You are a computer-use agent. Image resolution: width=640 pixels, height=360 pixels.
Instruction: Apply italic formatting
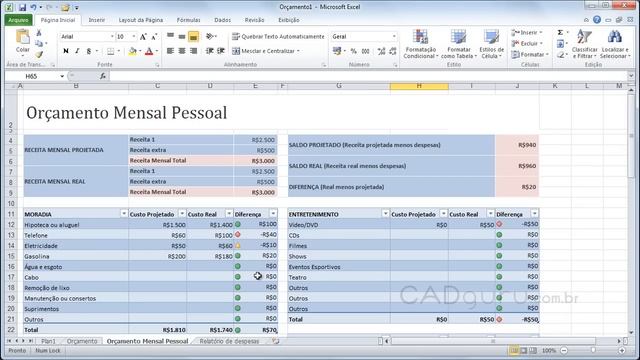coord(77,51)
